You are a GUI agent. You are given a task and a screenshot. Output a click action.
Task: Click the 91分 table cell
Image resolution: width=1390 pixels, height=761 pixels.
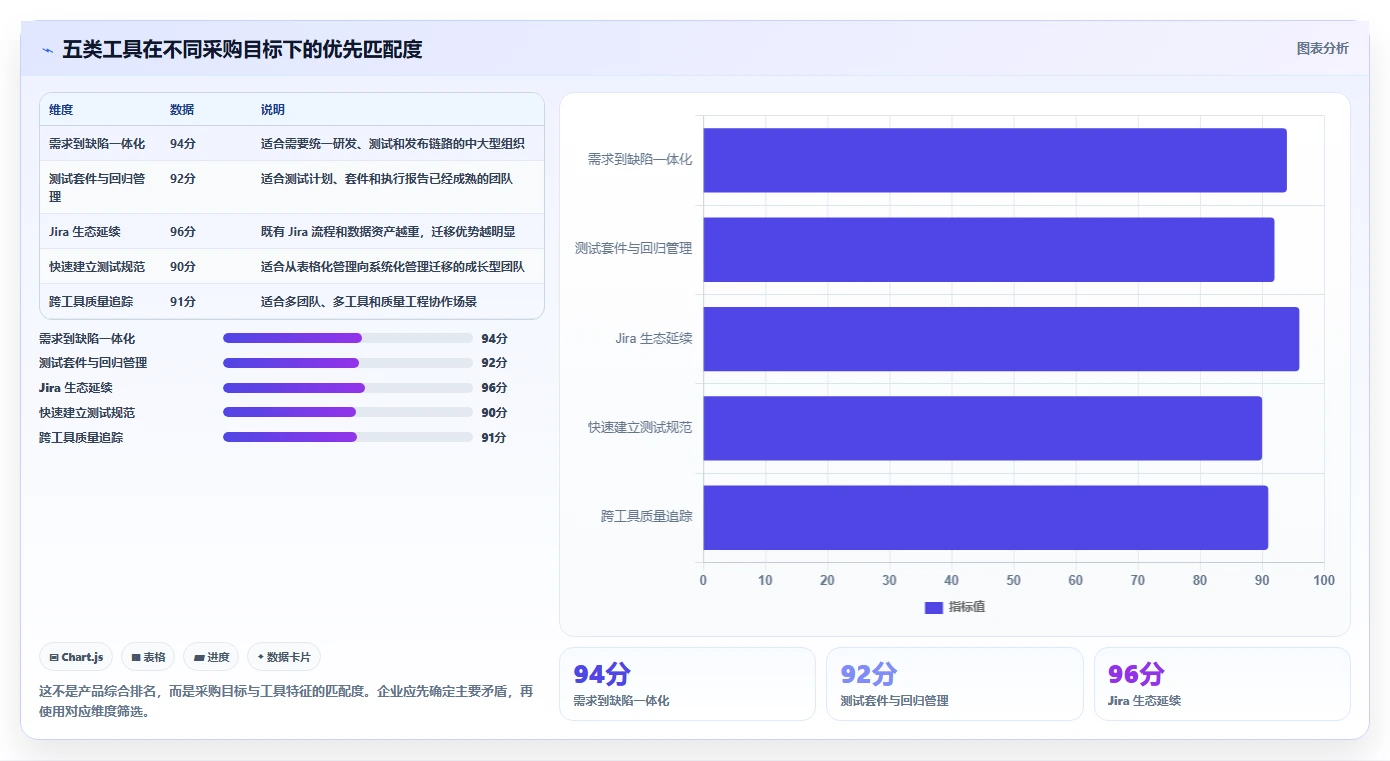click(183, 302)
